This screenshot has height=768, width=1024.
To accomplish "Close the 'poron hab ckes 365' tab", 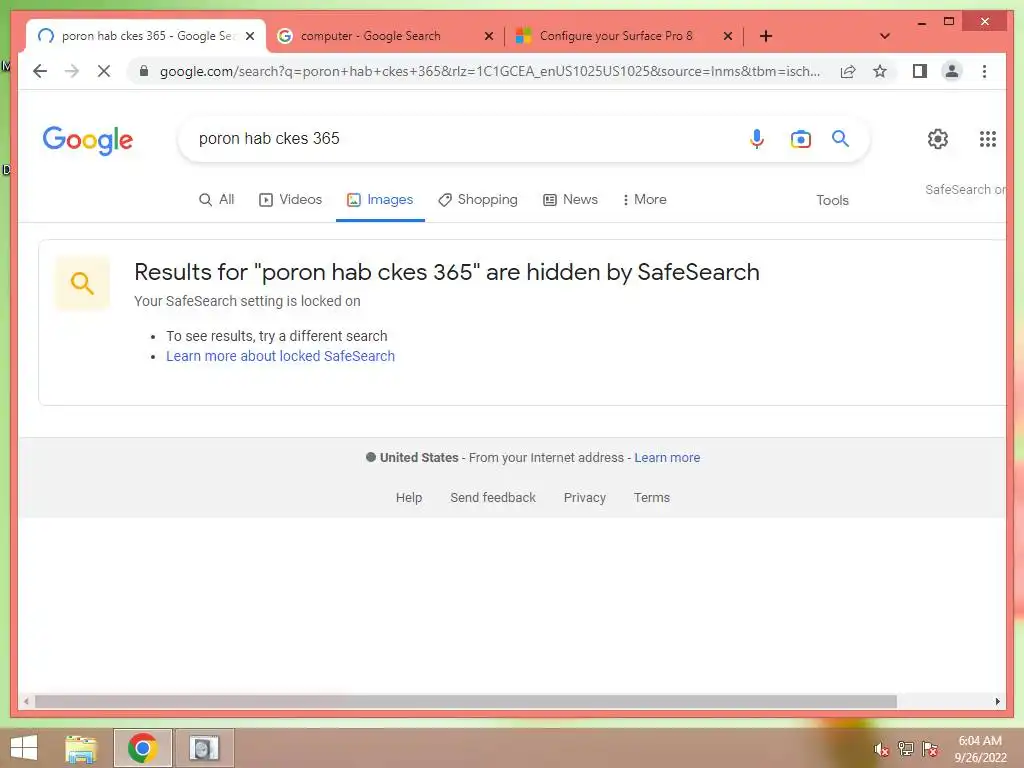I will (249, 36).
